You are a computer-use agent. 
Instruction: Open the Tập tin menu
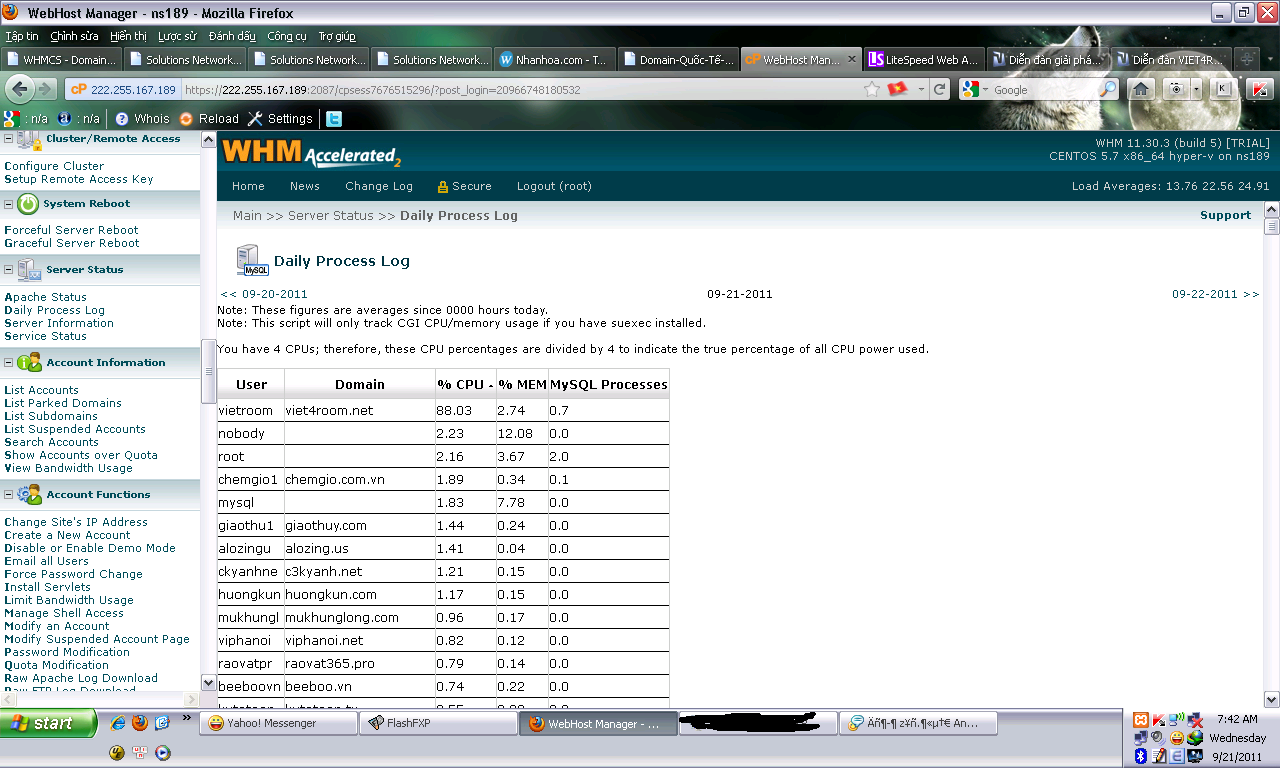coord(22,36)
